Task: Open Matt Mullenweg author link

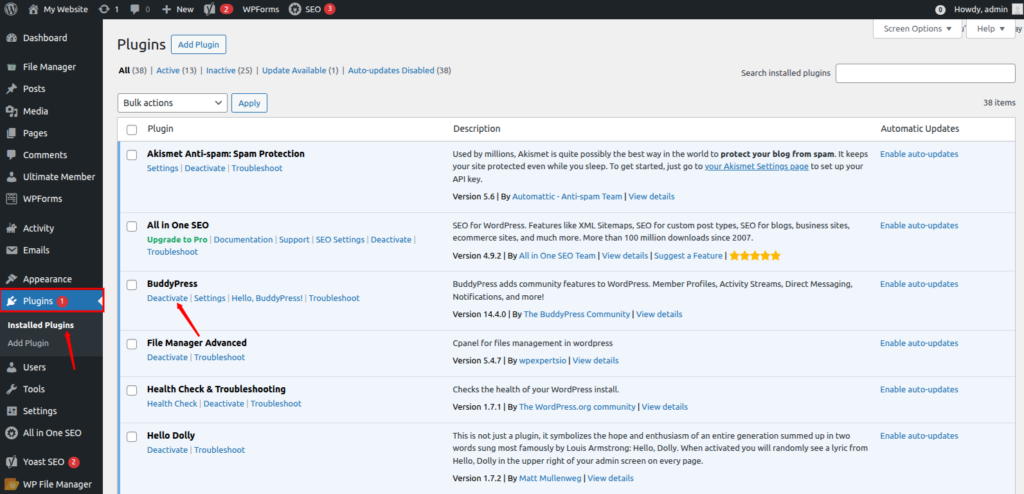Action: pyautogui.click(x=551, y=478)
